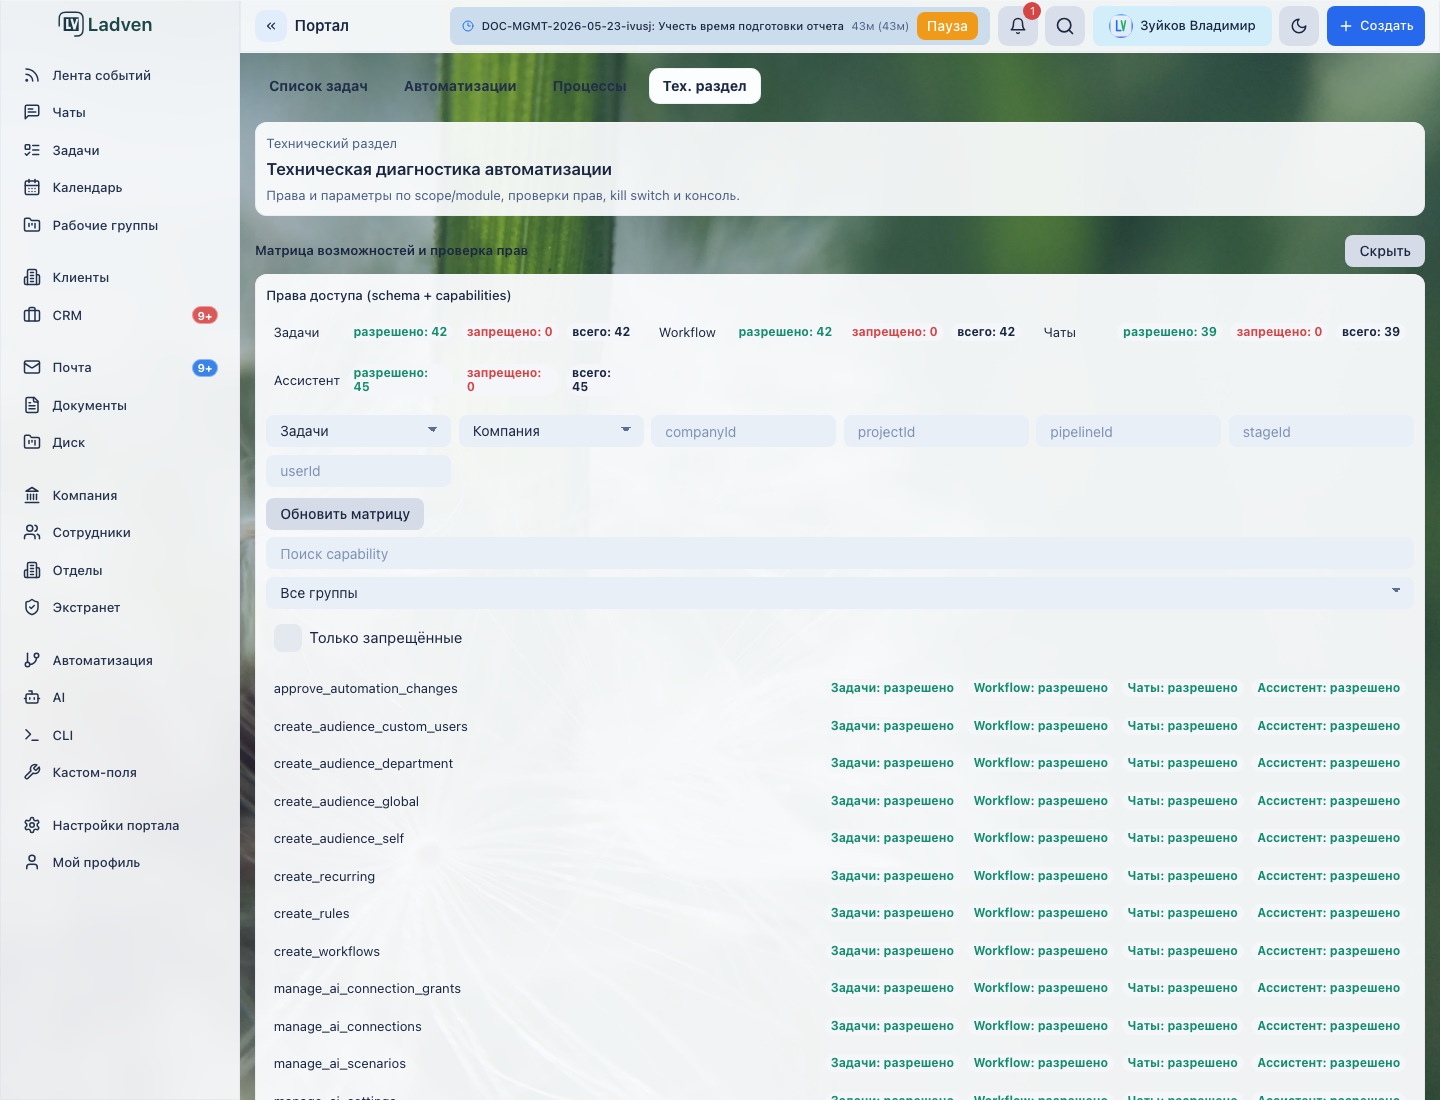The image size is (1440, 1100).
Task: Click Обновить матрицу button
Action: tap(345, 514)
